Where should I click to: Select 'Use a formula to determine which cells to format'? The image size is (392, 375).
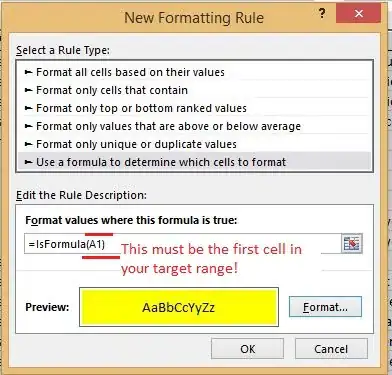click(194, 162)
